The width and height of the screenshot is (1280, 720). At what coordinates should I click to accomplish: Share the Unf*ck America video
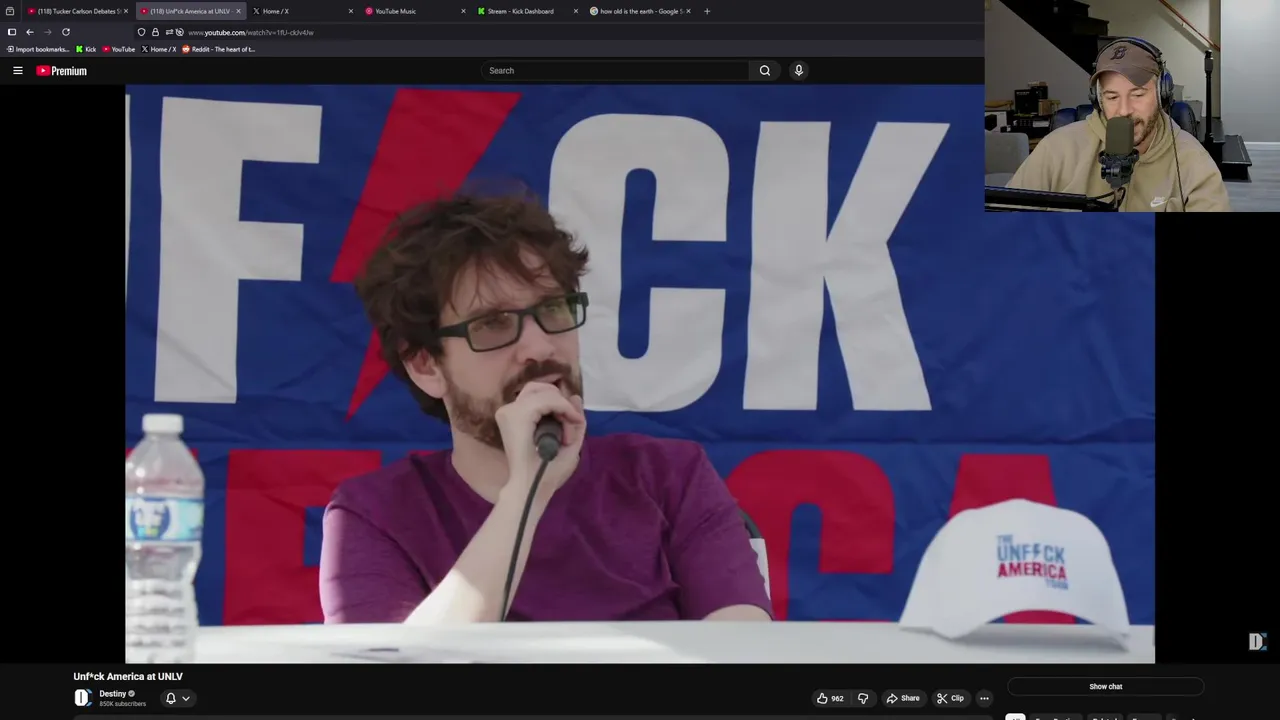903,698
